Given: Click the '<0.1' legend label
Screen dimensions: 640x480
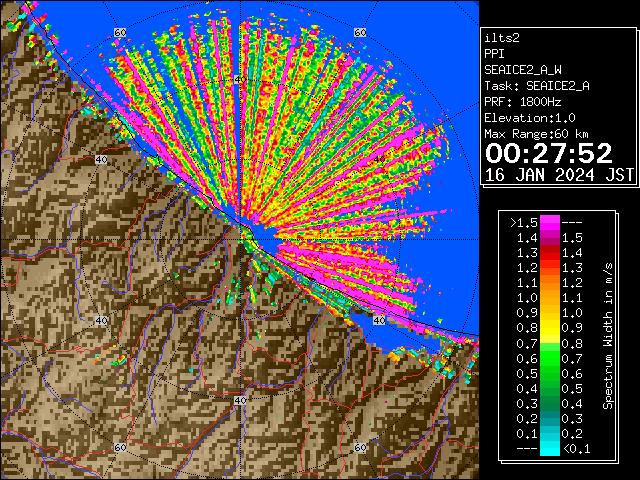Looking at the screenshot, I should (x=576, y=449).
